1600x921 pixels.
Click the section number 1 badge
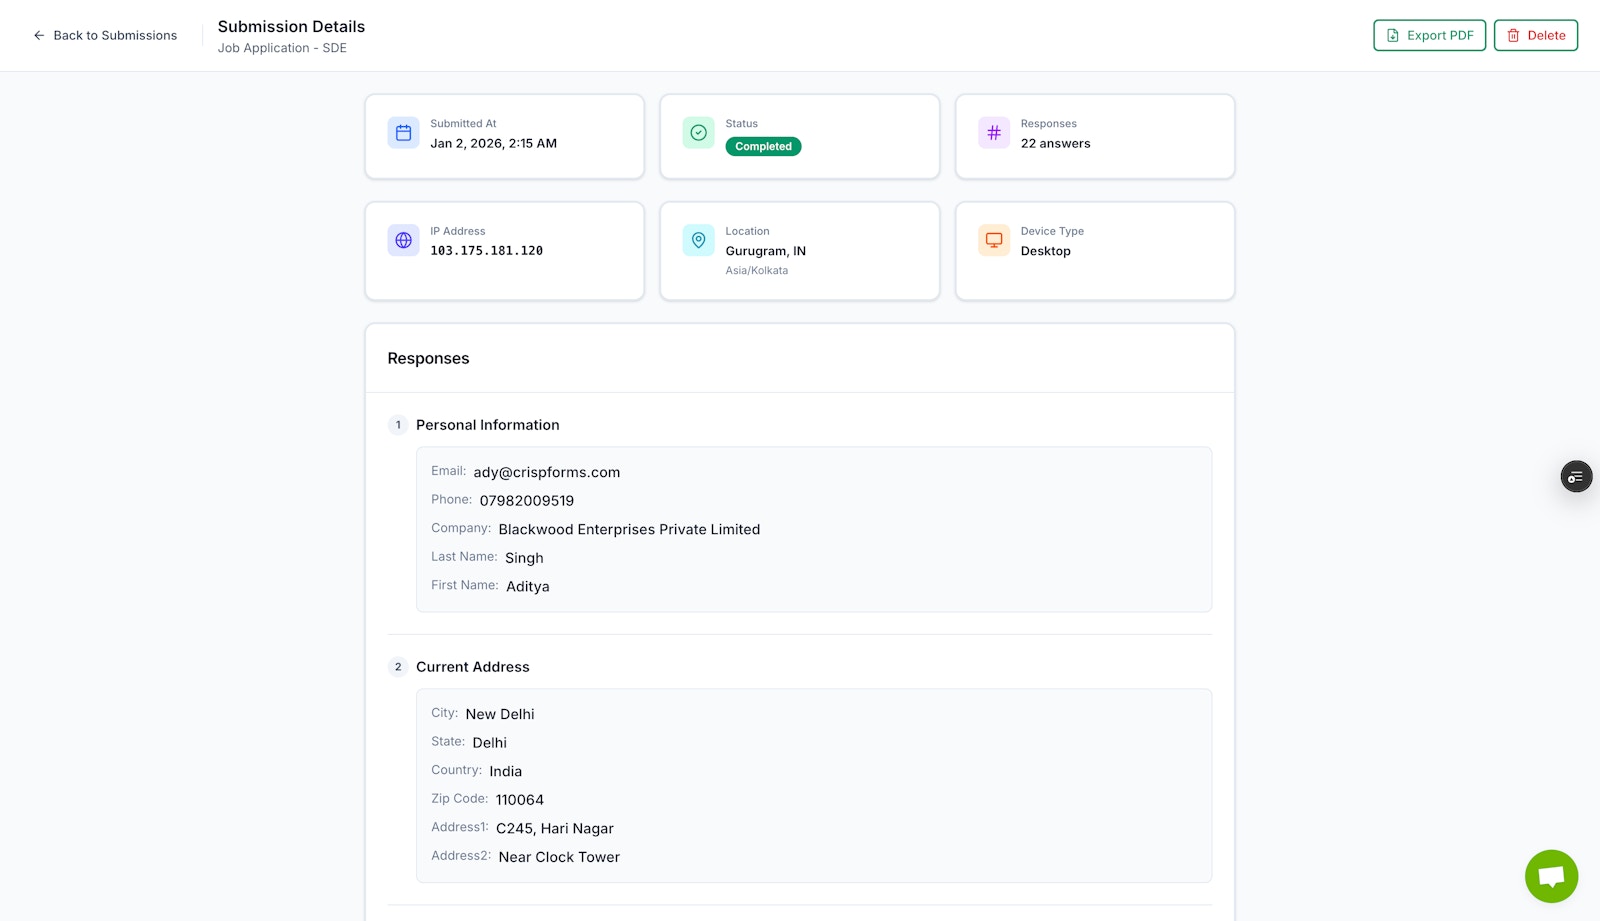(x=398, y=425)
